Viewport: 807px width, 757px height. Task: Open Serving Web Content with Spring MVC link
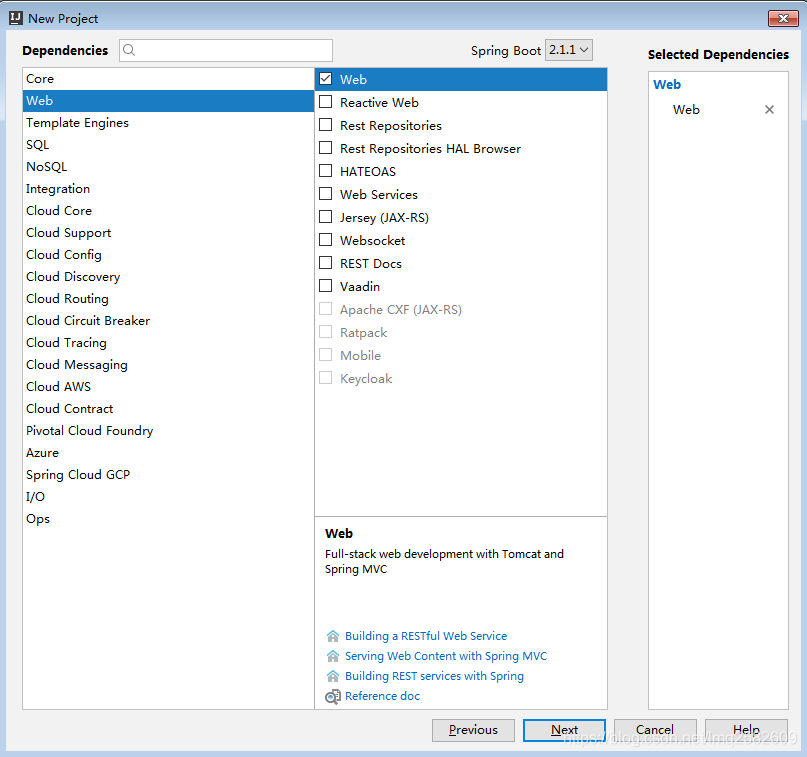coord(446,656)
